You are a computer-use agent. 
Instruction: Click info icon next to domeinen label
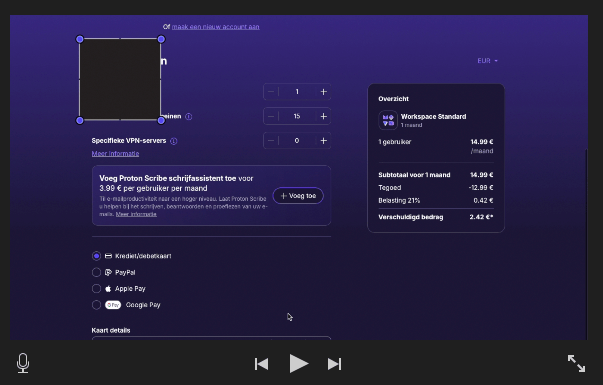[x=188, y=117]
